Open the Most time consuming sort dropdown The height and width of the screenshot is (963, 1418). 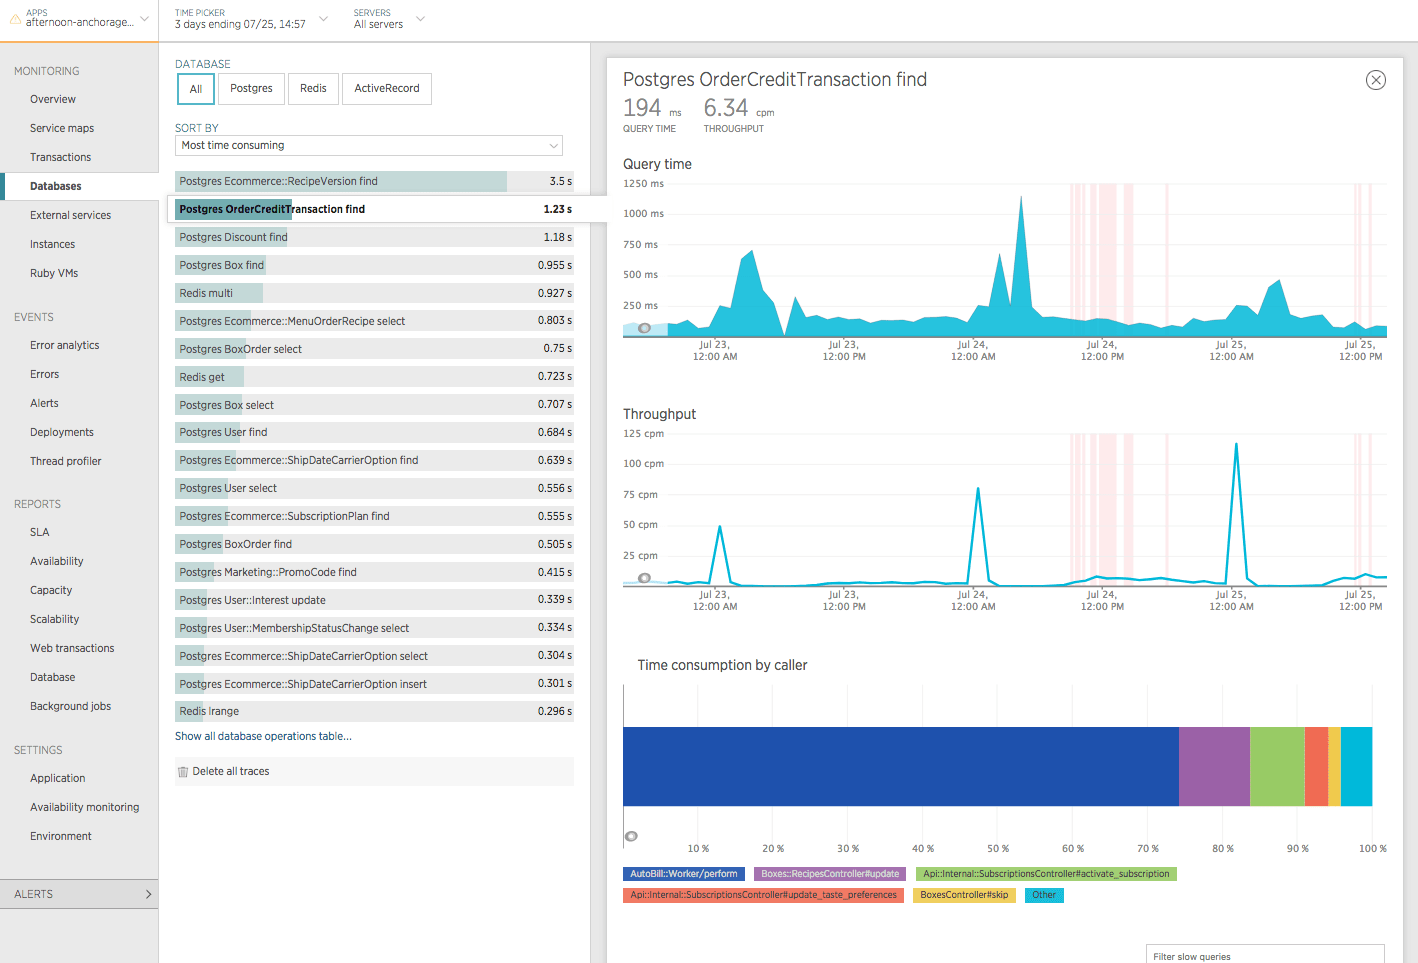tap(368, 145)
